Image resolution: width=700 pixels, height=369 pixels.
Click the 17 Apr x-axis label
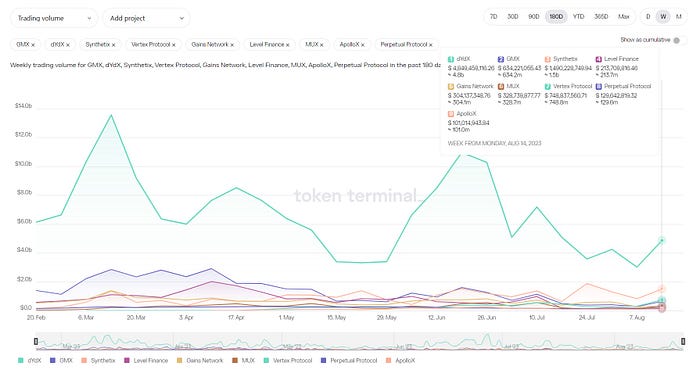pos(236,318)
